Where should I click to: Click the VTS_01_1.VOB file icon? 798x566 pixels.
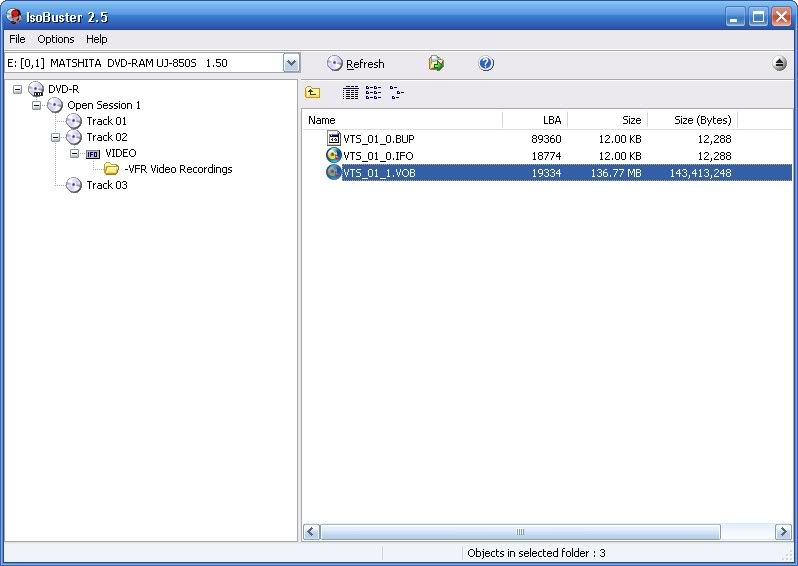click(x=334, y=172)
